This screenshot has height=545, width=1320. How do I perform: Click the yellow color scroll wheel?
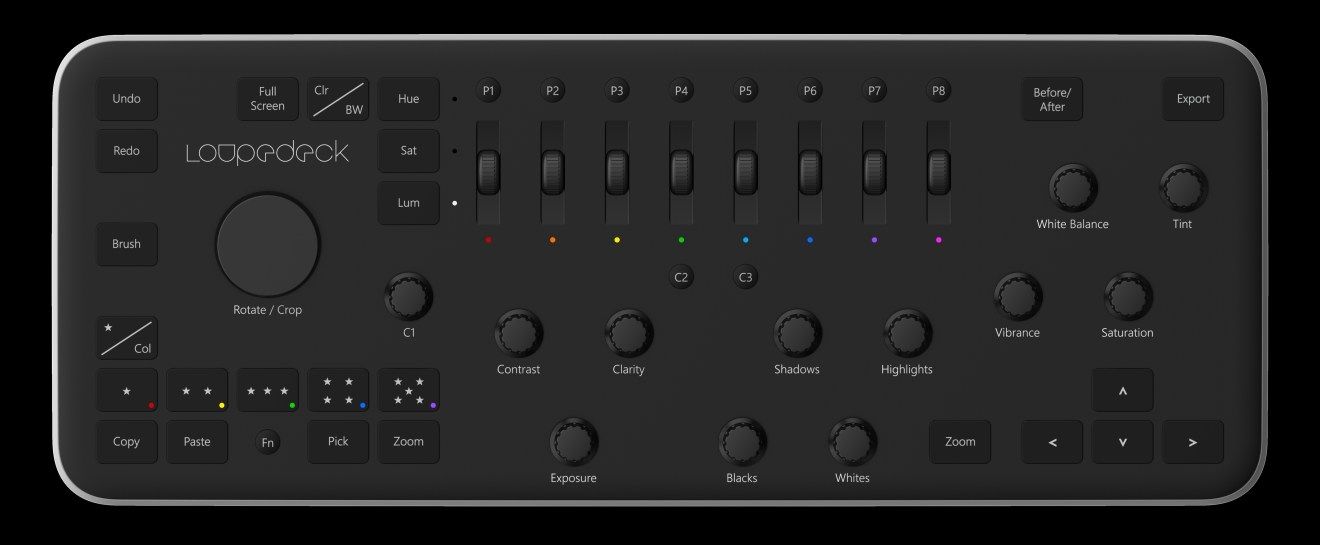(x=617, y=172)
